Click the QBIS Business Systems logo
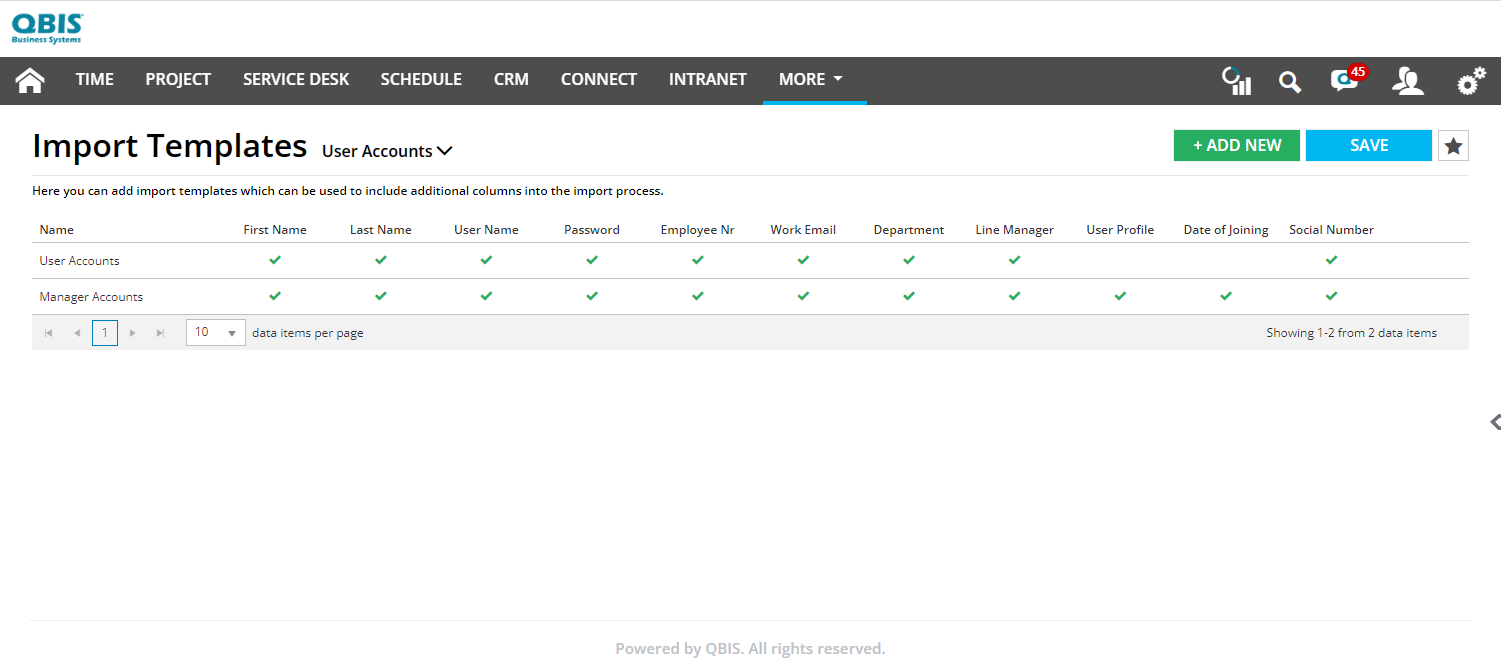This screenshot has width=1501, height=664. 46,27
